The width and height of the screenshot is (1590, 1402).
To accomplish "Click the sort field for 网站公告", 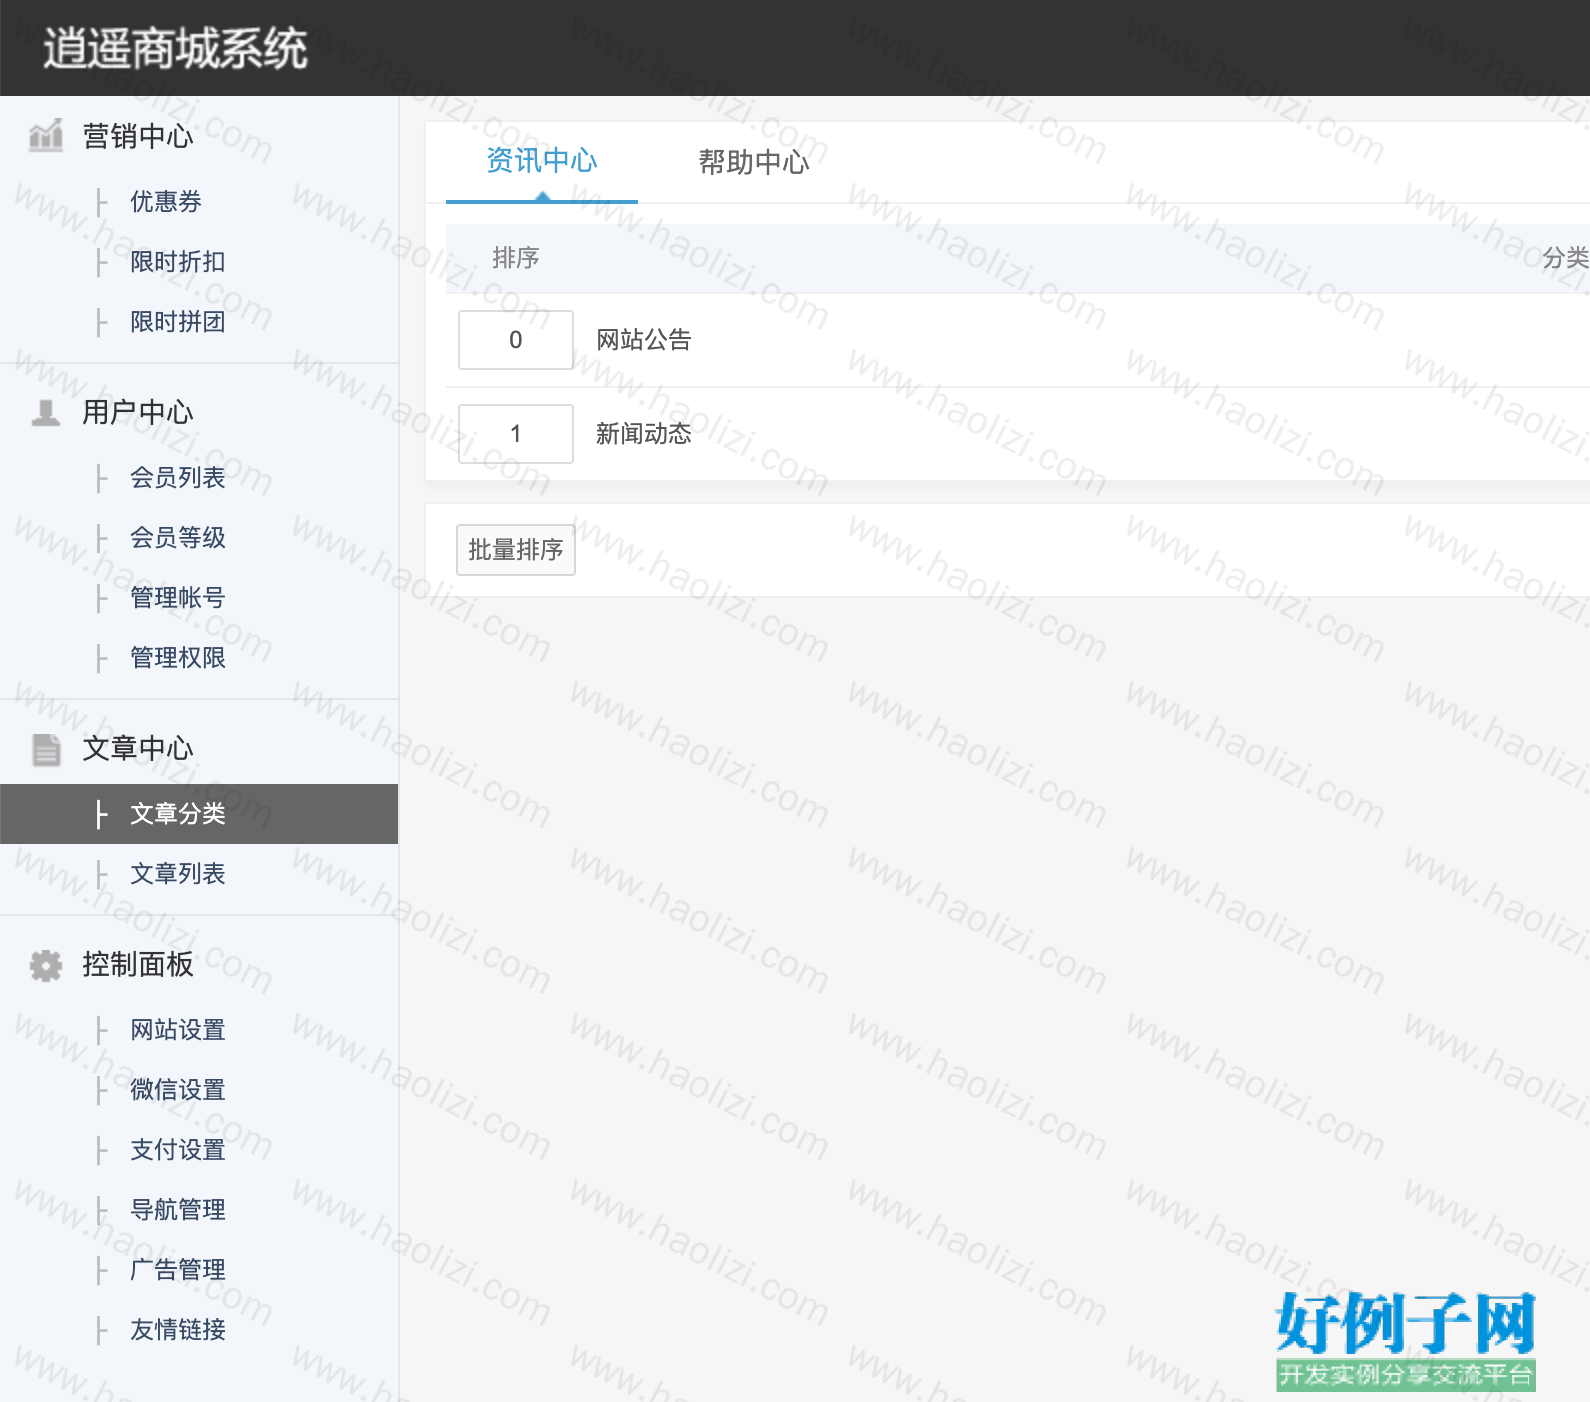I will [x=516, y=340].
